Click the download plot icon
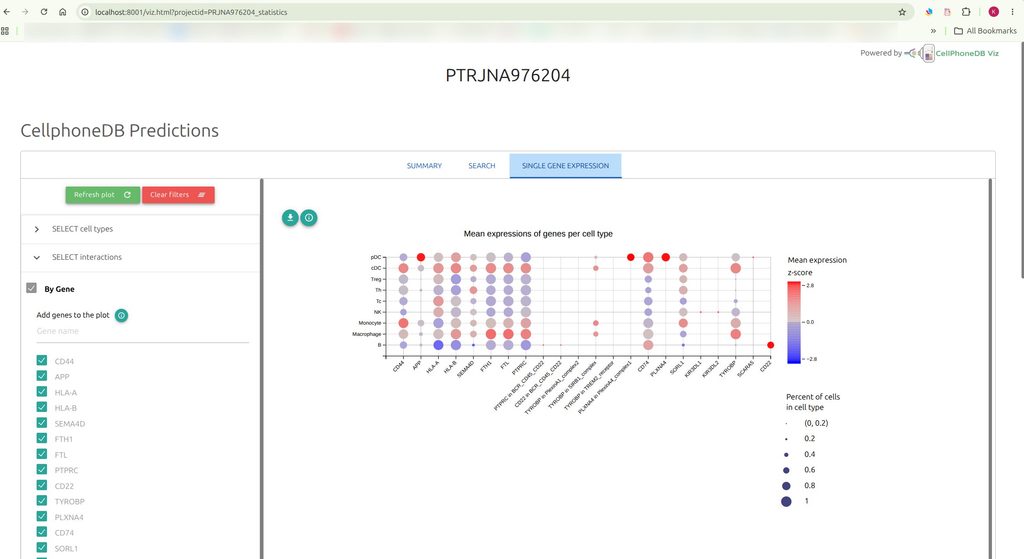The height and width of the screenshot is (559, 1024). (290, 217)
